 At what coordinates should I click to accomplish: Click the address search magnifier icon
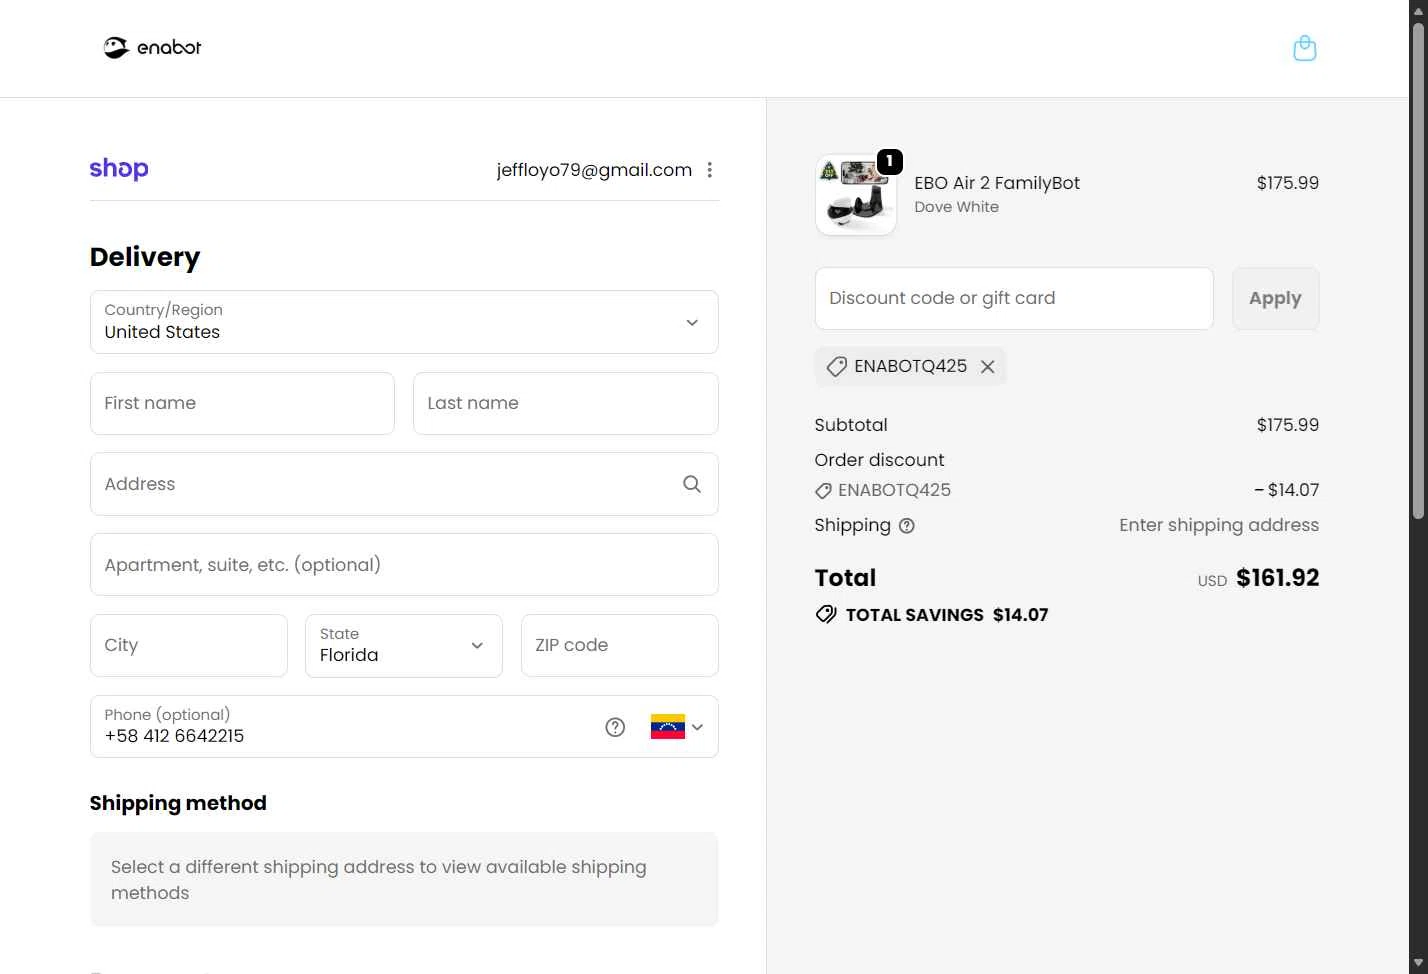tap(692, 484)
